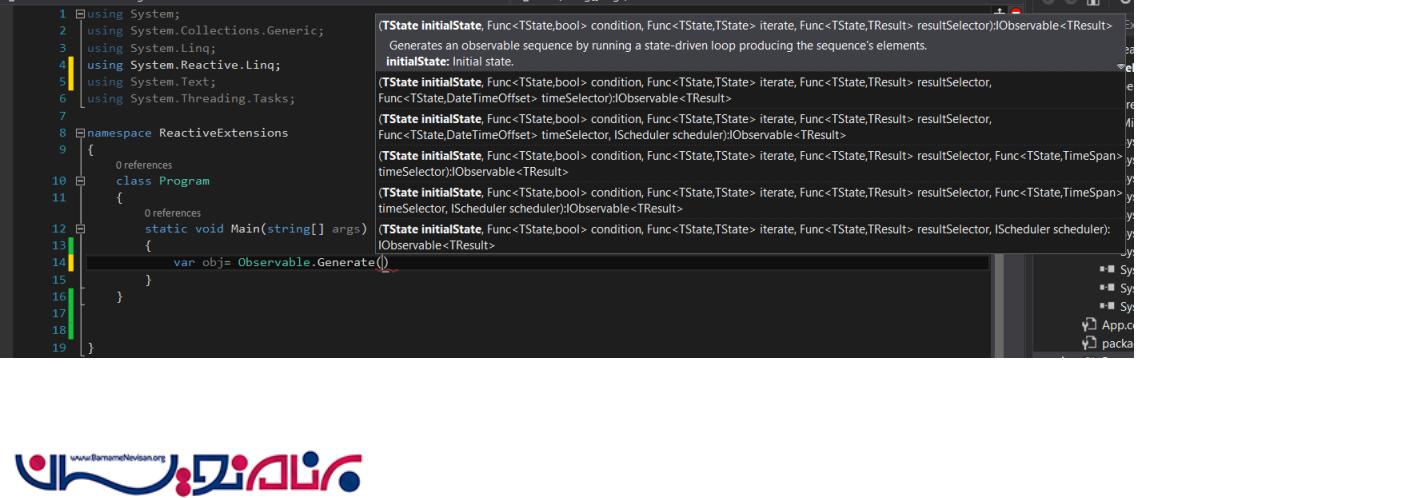Click line number 7 in the gutter

(x=62, y=116)
